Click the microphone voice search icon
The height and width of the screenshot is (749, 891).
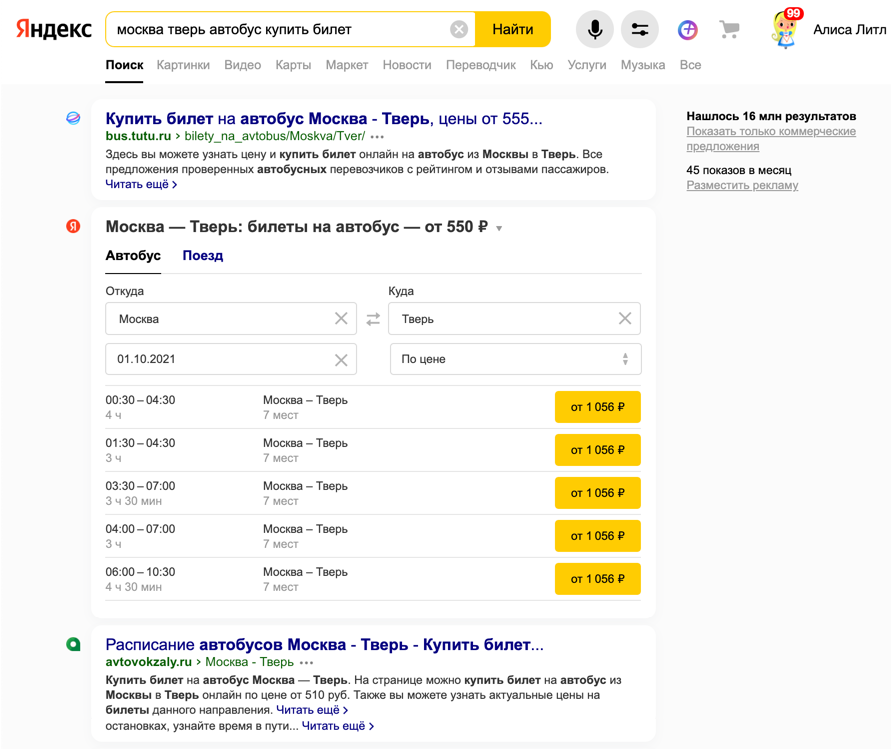(x=594, y=30)
